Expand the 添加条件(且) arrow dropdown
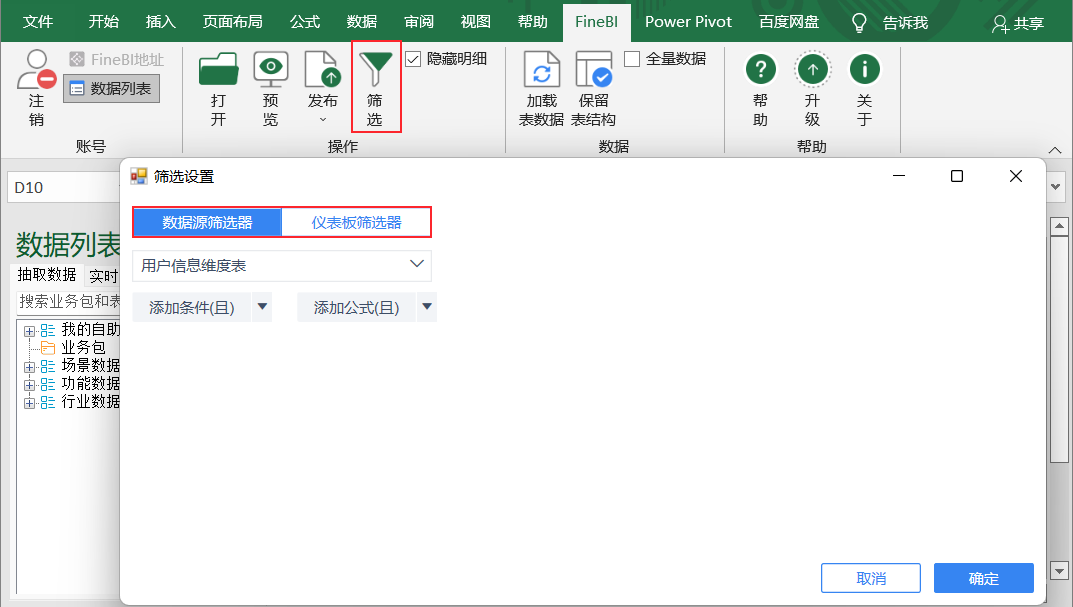This screenshot has height=607, width=1073. pyautogui.click(x=262, y=307)
